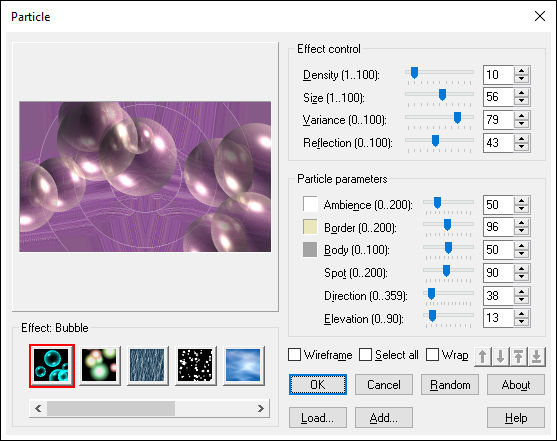The width and height of the screenshot is (557, 441).
Task: Increase Density value with up spinner
Action: pos(521,70)
